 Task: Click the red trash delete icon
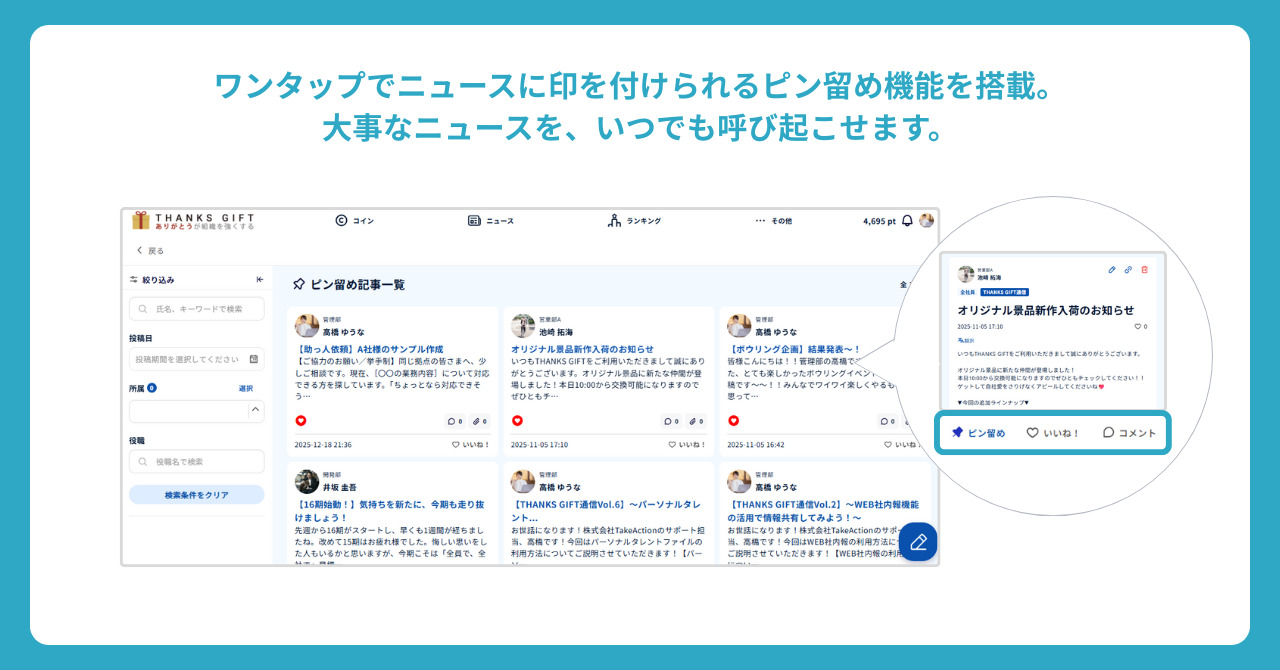(1144, 270)
